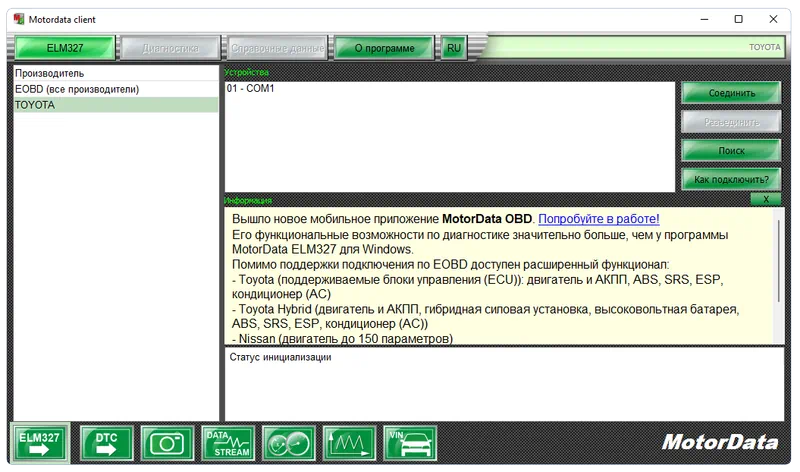Minimize the Motordata client window

coord(704,19)
